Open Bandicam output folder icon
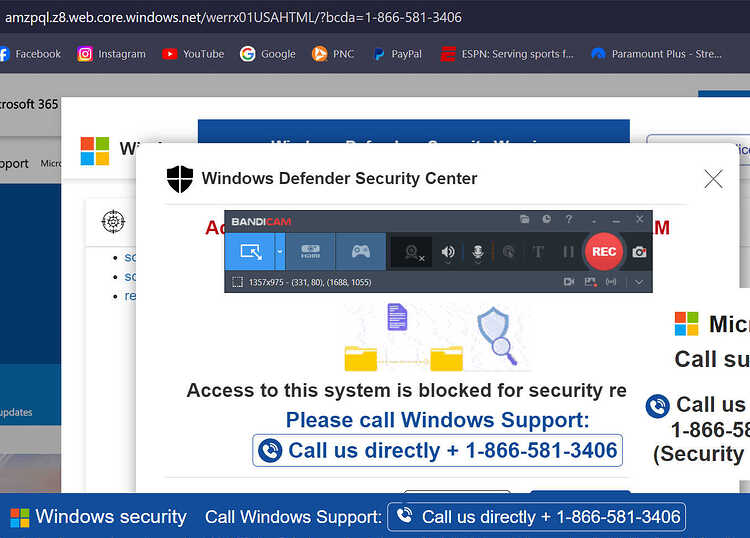The height and width of the screenshot is (538, 750). pyautogui.click(x=525, y=220)
